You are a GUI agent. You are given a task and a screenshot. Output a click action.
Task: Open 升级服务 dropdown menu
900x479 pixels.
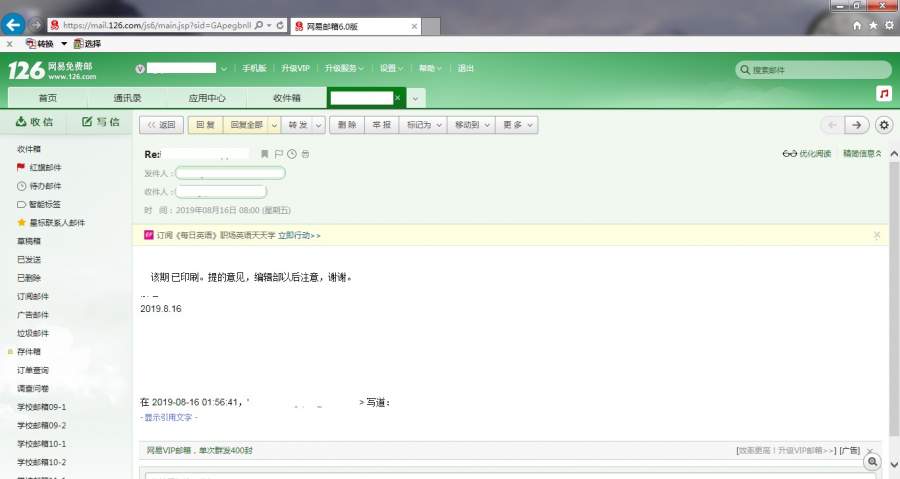point(344,68)
